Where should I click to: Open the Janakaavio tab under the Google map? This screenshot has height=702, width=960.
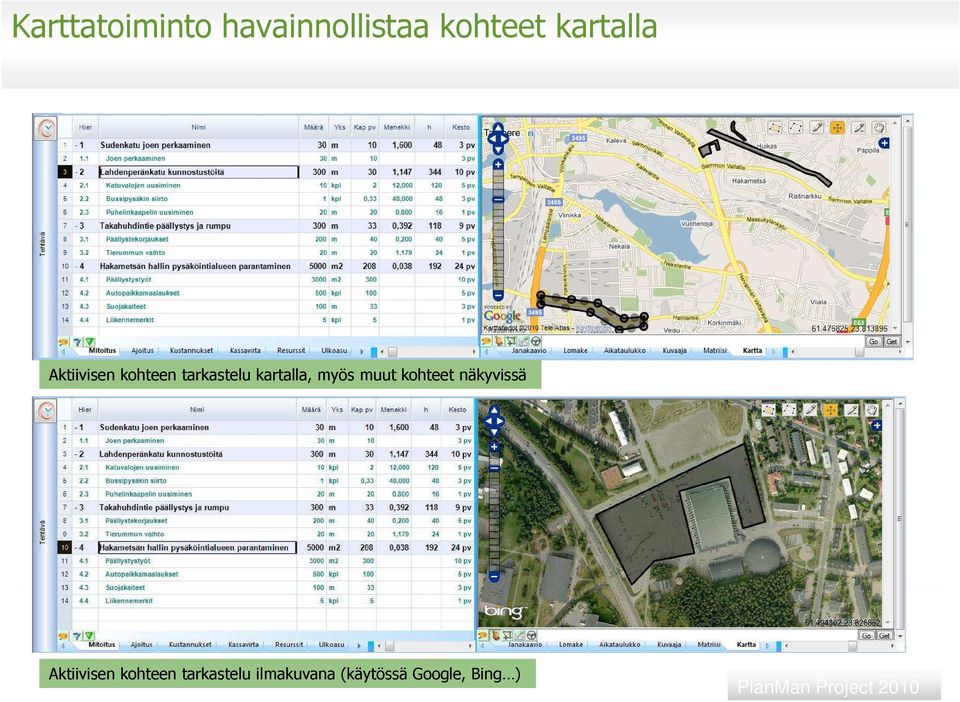point(529,351)
